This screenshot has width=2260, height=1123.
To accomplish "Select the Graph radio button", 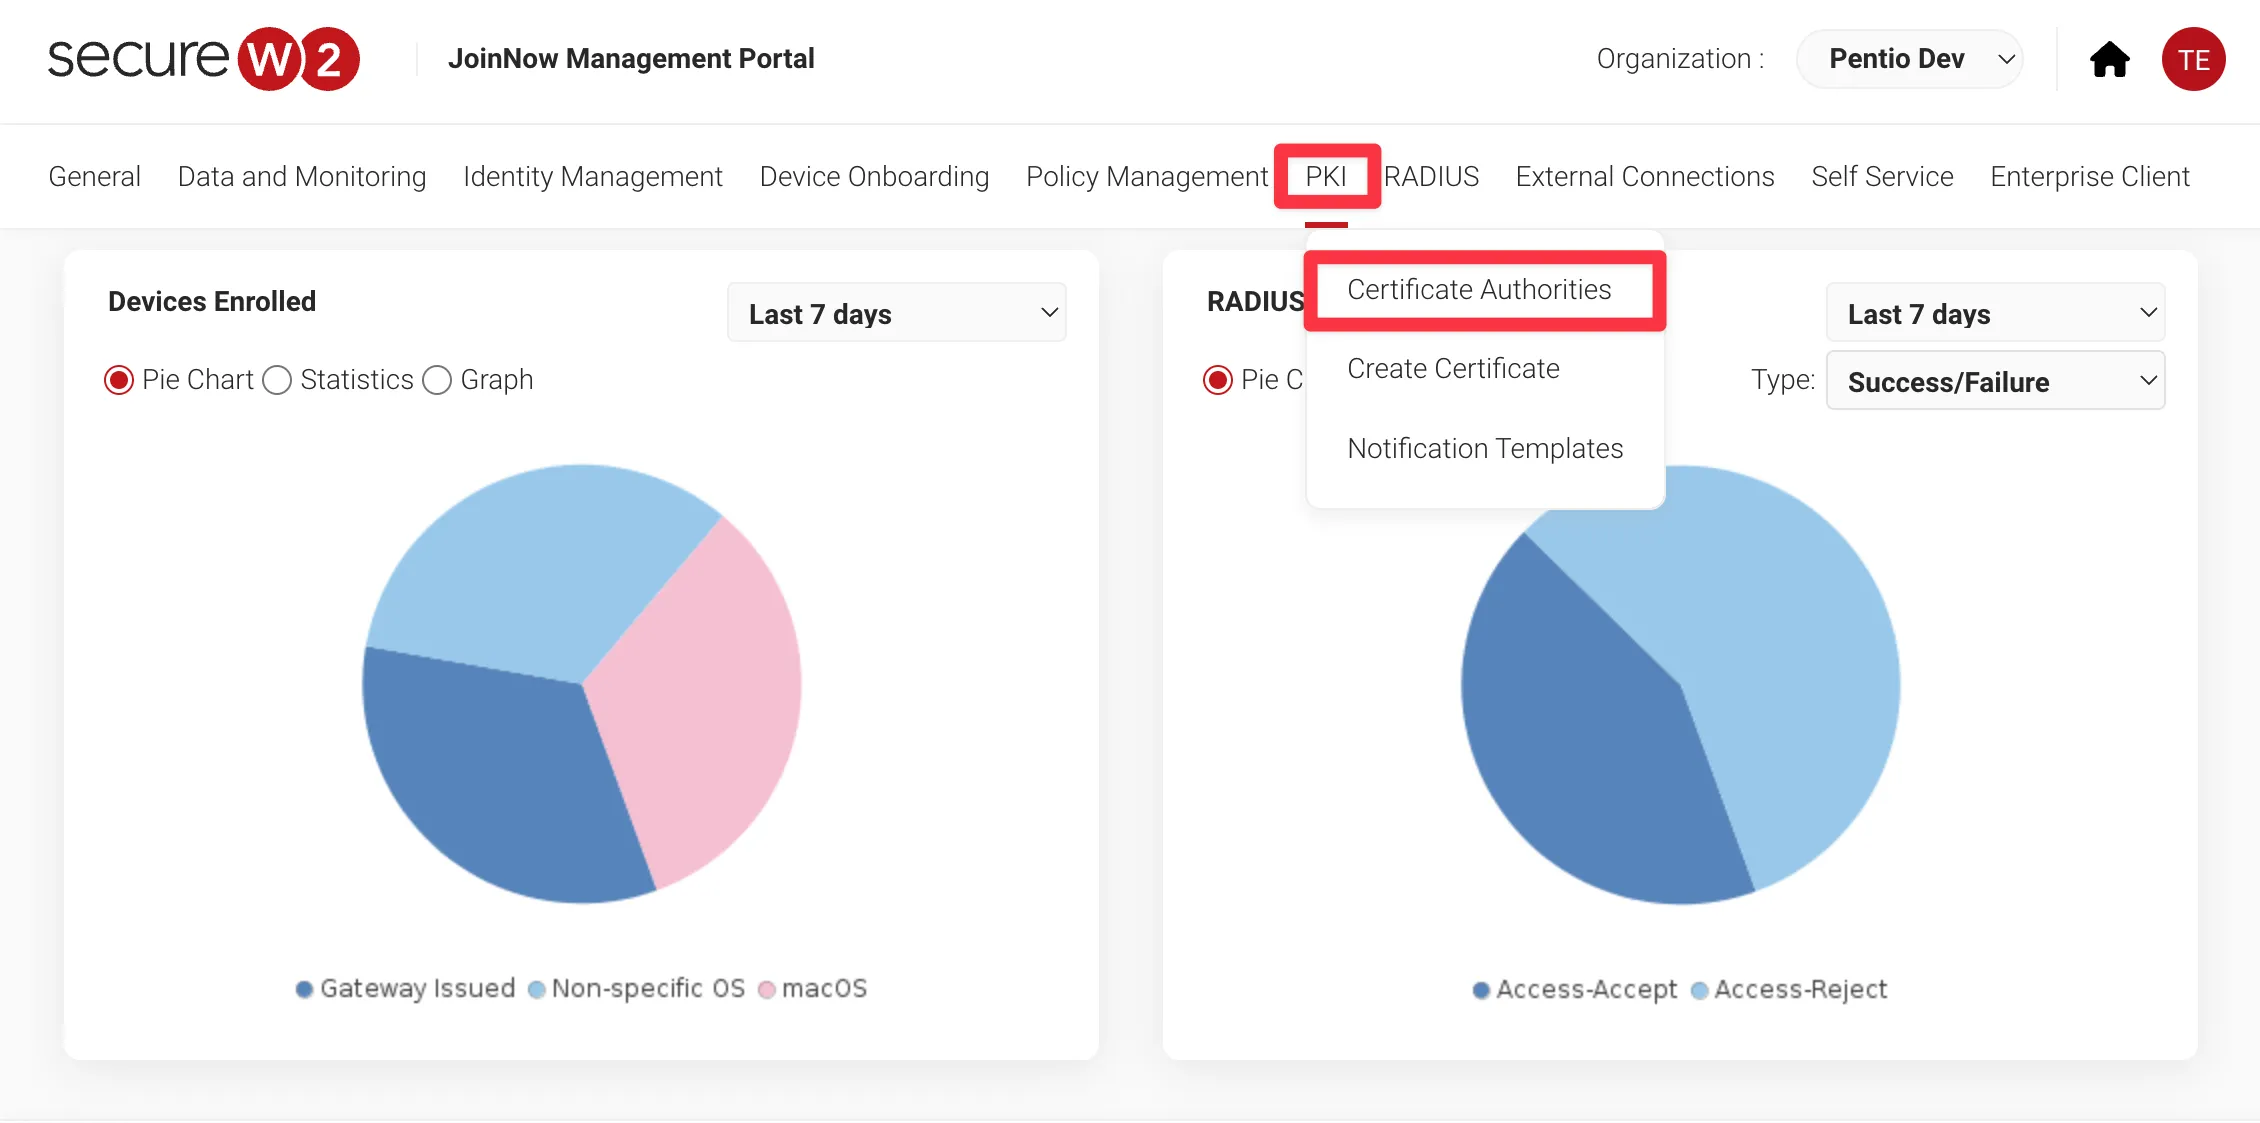I will 437,380.
